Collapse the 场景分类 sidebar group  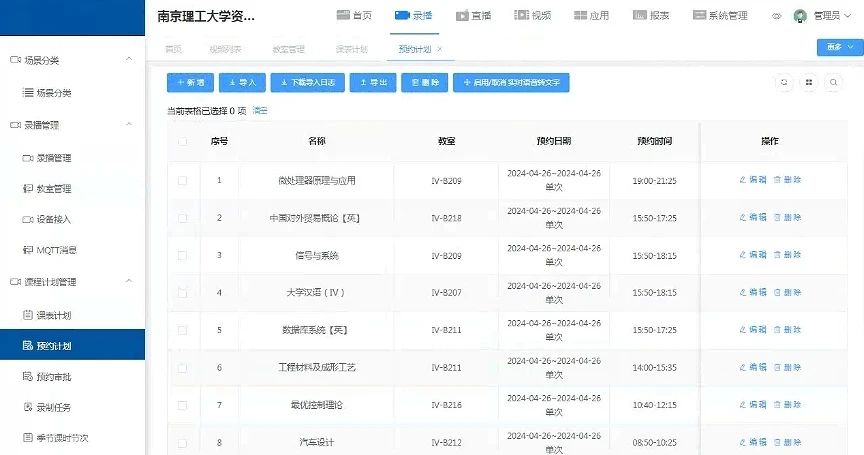pyautogui.click(x=128, y=60)
